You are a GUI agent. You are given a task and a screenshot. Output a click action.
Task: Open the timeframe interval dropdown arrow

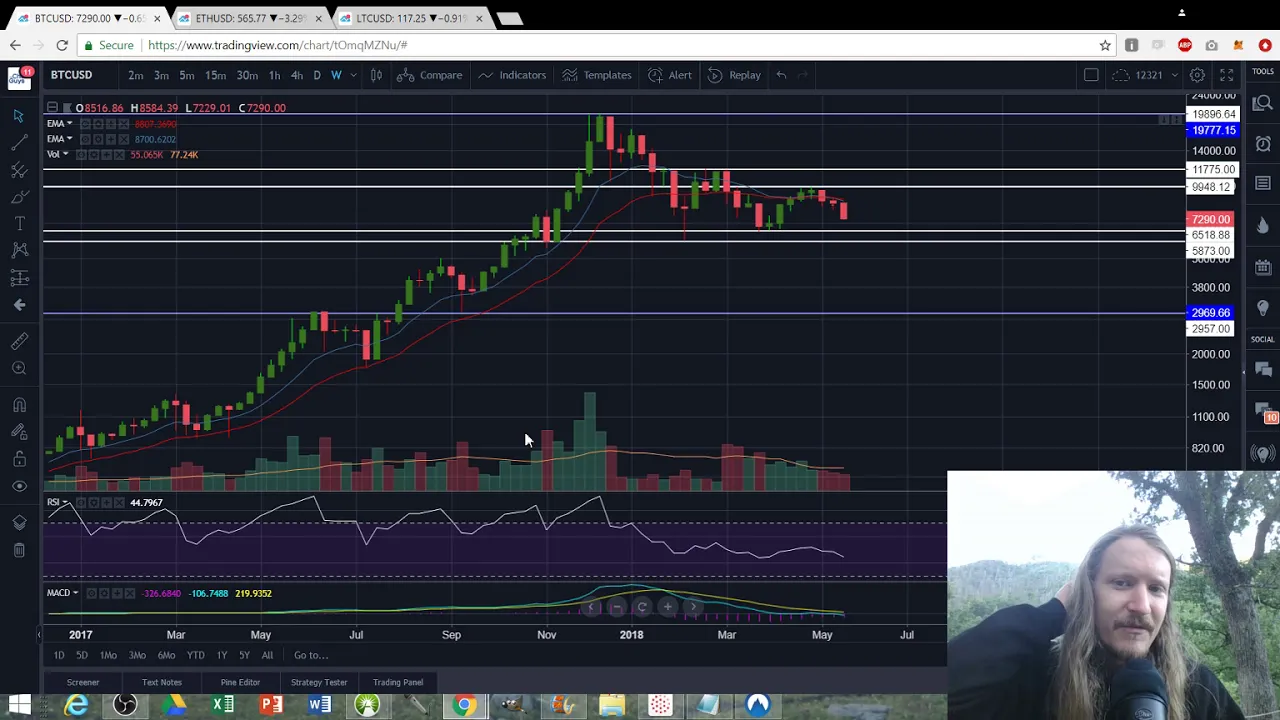(x=354, y=75)
